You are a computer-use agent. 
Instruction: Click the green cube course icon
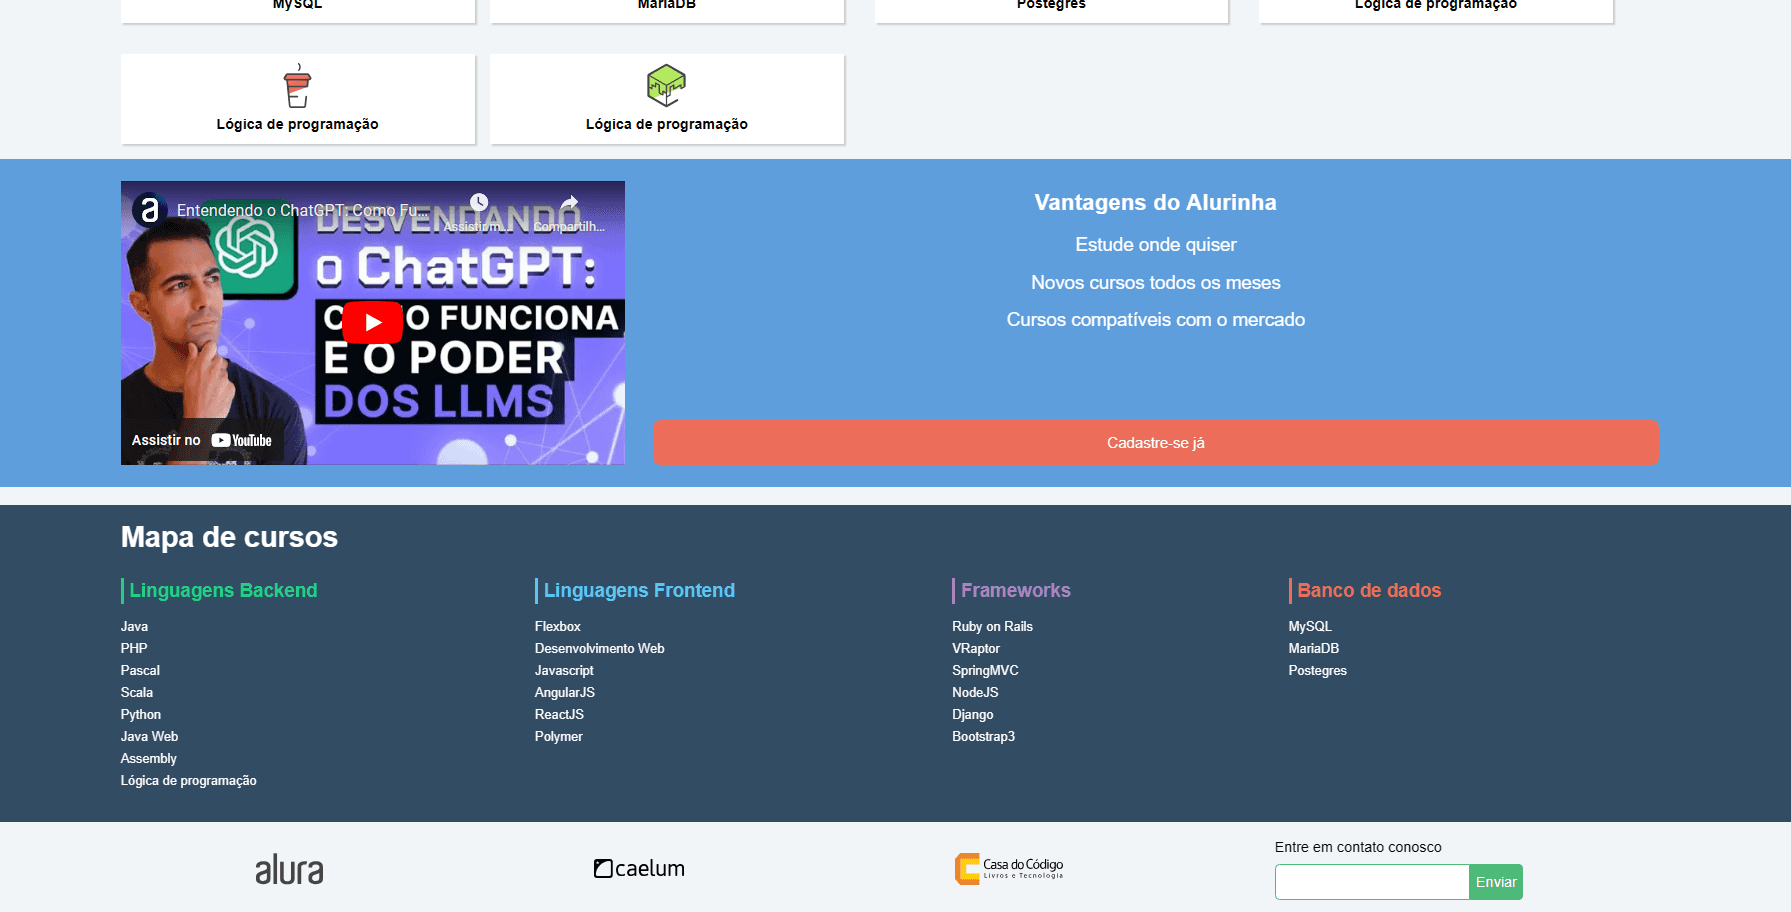coord(666,86)
